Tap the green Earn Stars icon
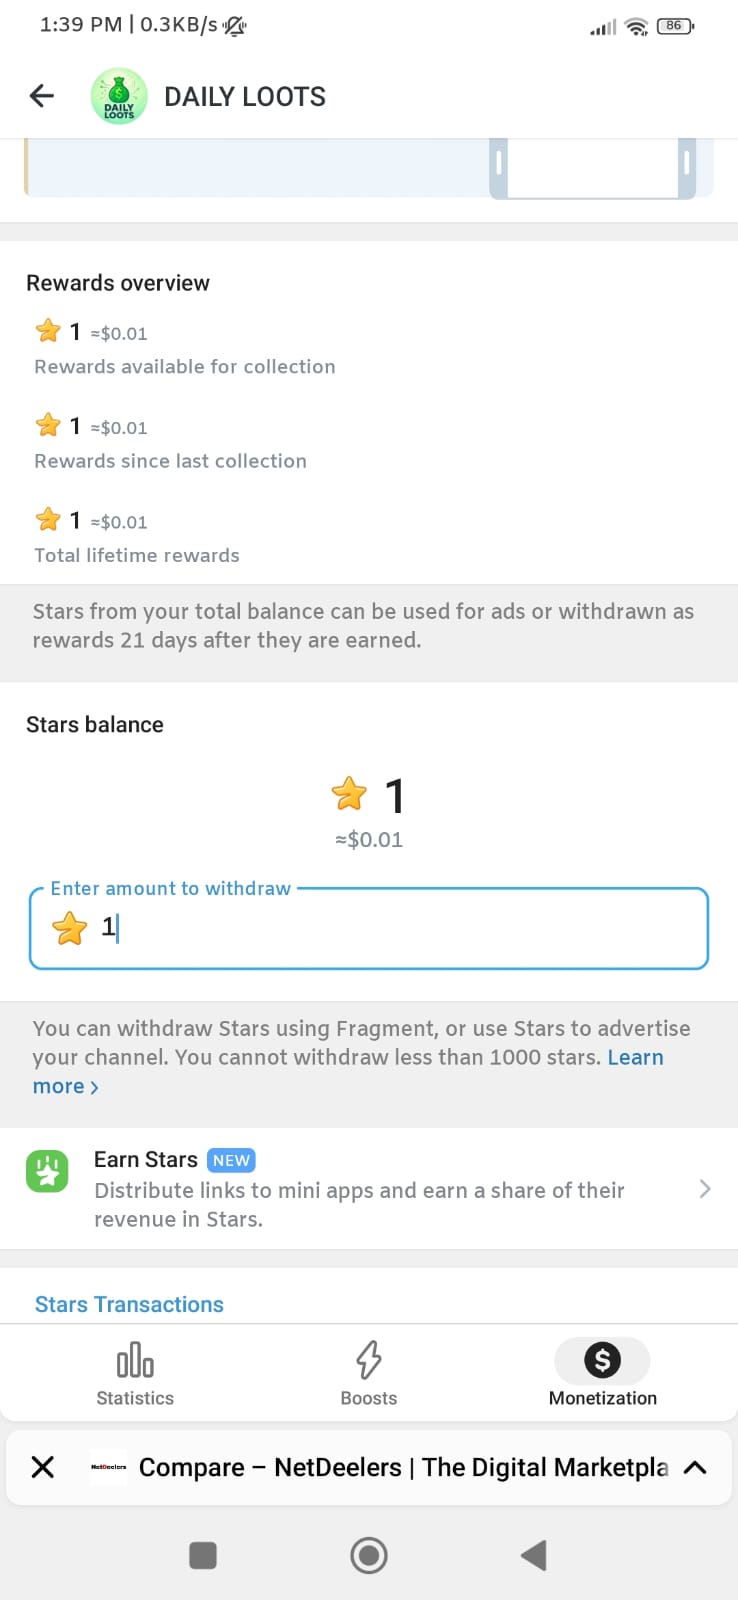 pos(47,1171)
